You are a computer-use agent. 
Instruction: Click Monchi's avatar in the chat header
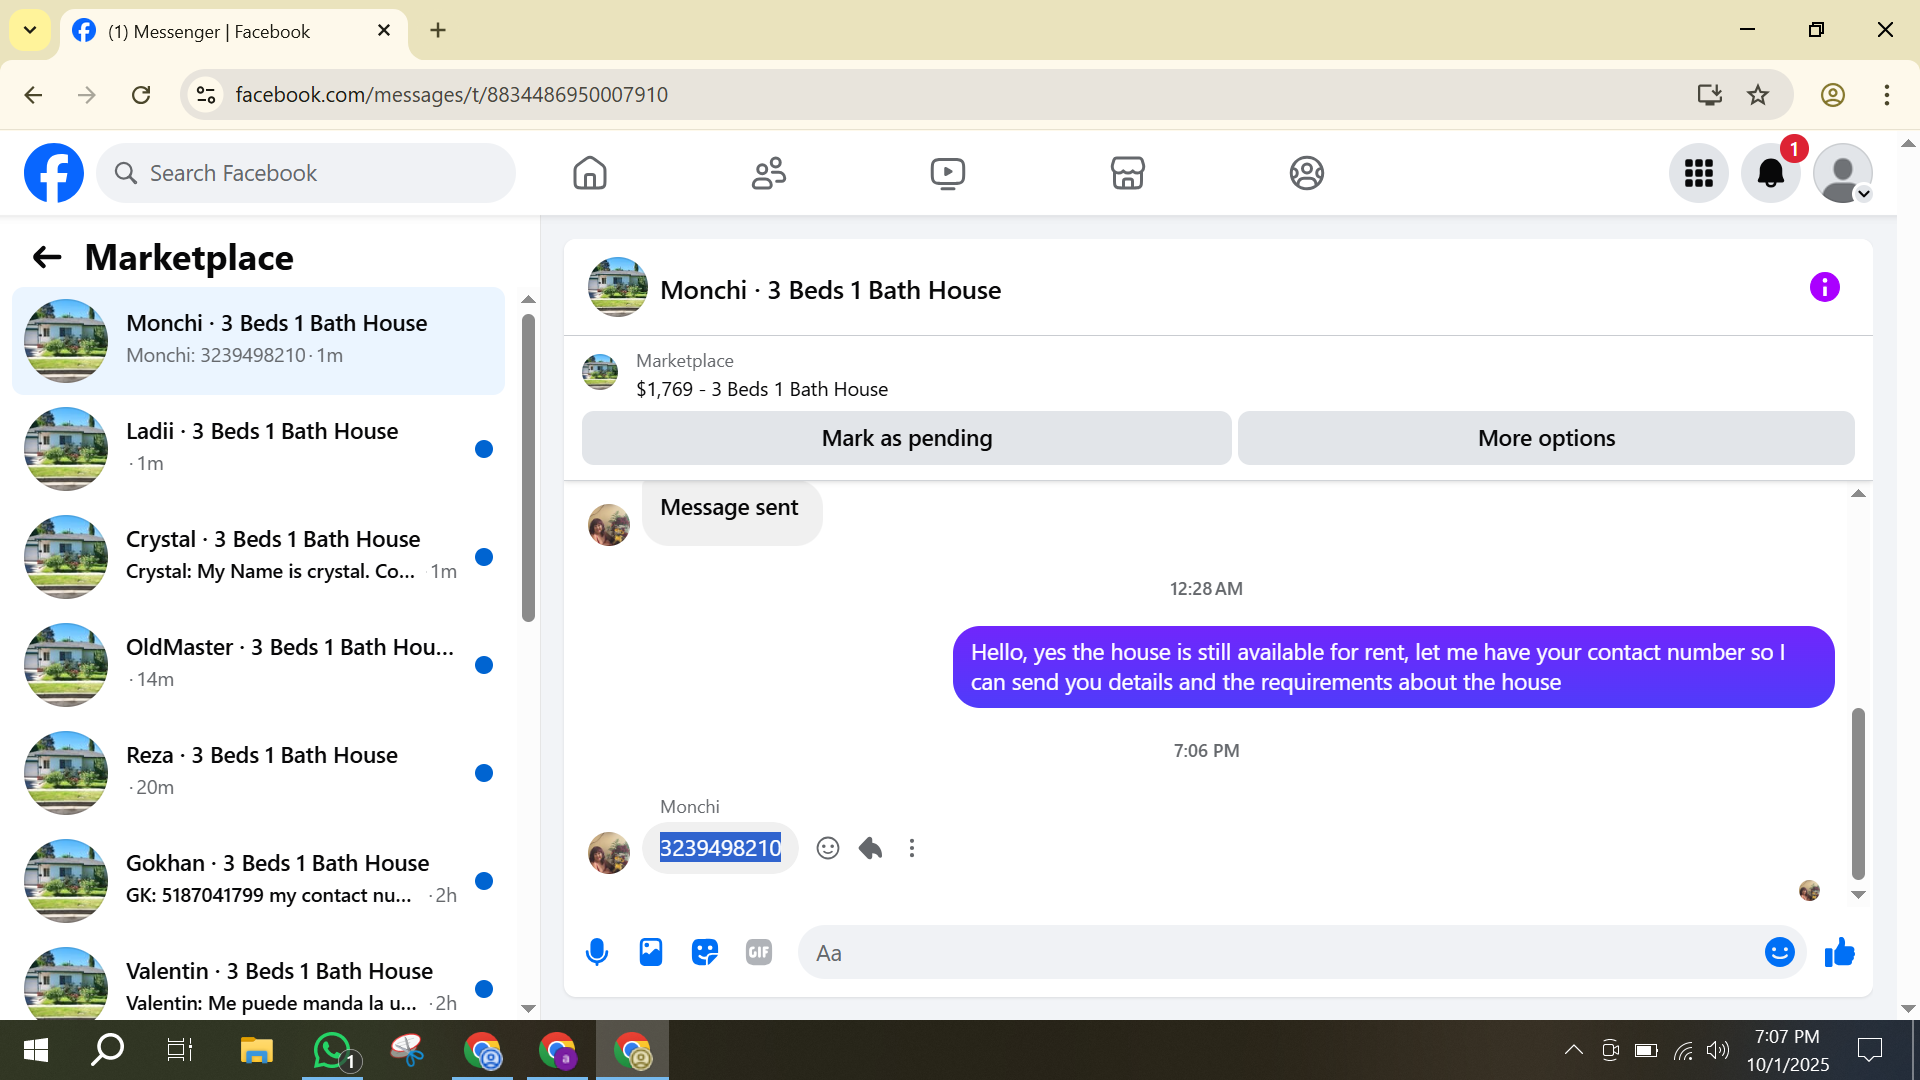pos(618,288)
